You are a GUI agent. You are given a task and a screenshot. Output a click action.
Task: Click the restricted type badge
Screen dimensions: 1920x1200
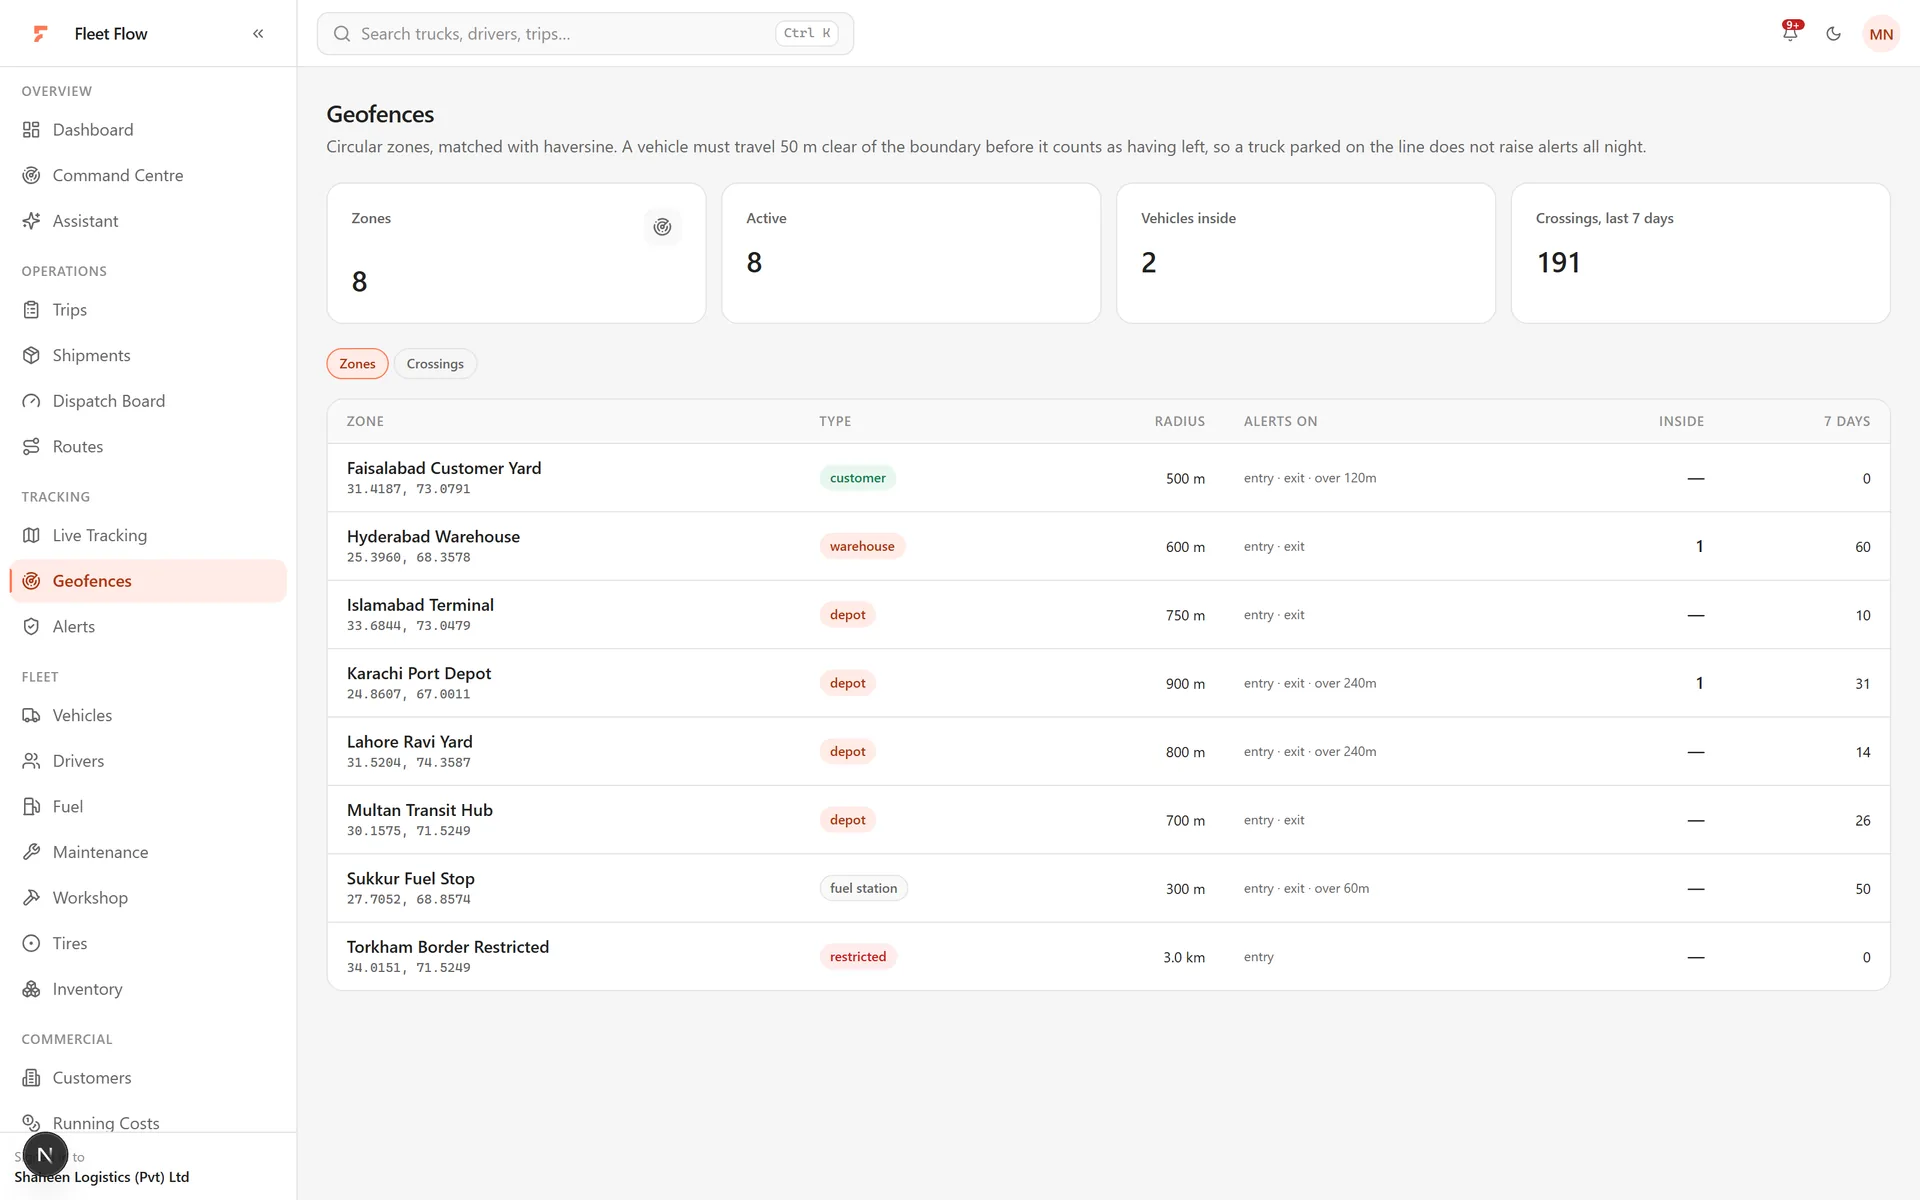[x=858, y=957]
